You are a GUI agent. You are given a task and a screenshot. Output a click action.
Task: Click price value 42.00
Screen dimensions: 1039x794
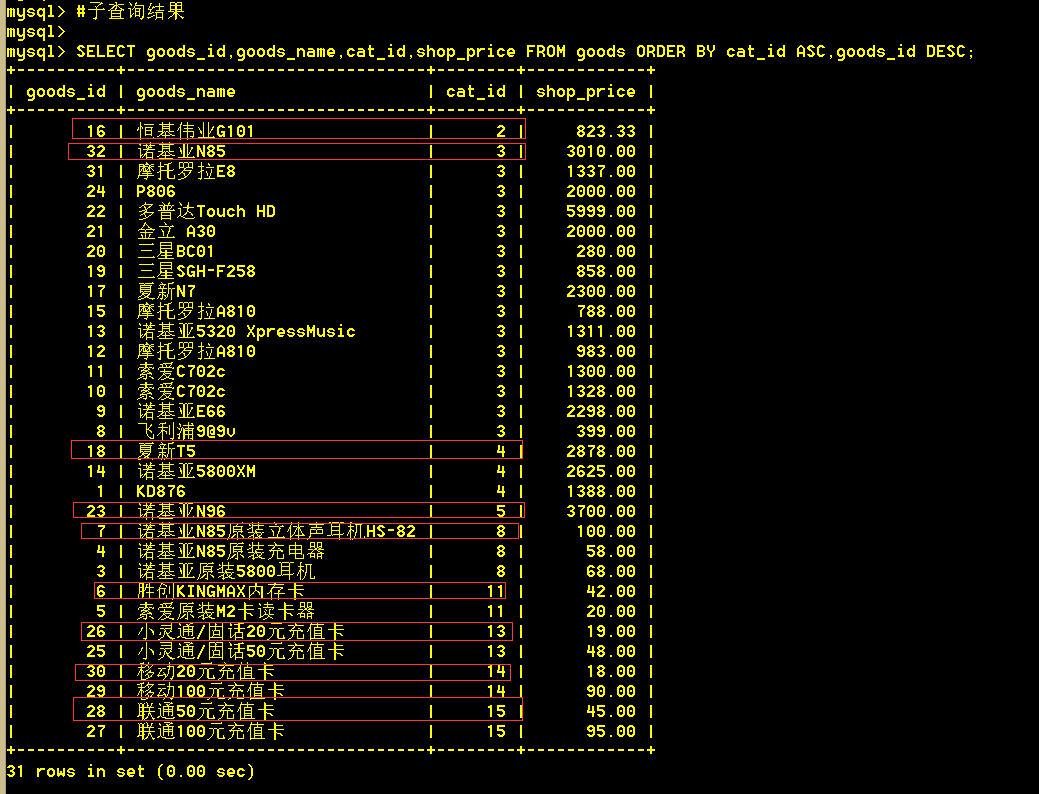point(611,591)
